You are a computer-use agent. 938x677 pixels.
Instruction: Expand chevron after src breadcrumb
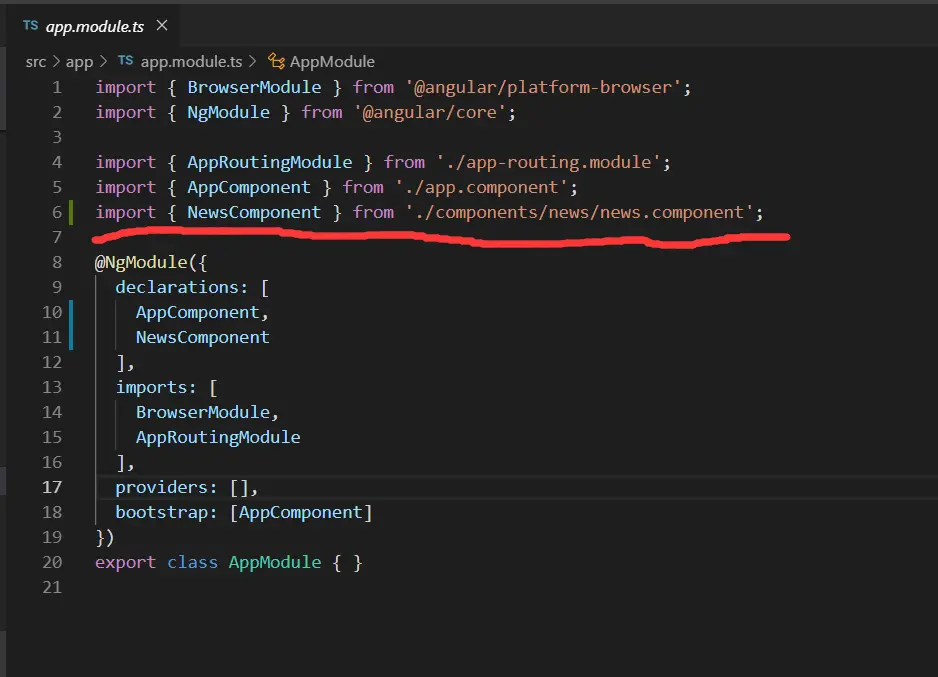(x=56, y=62)
